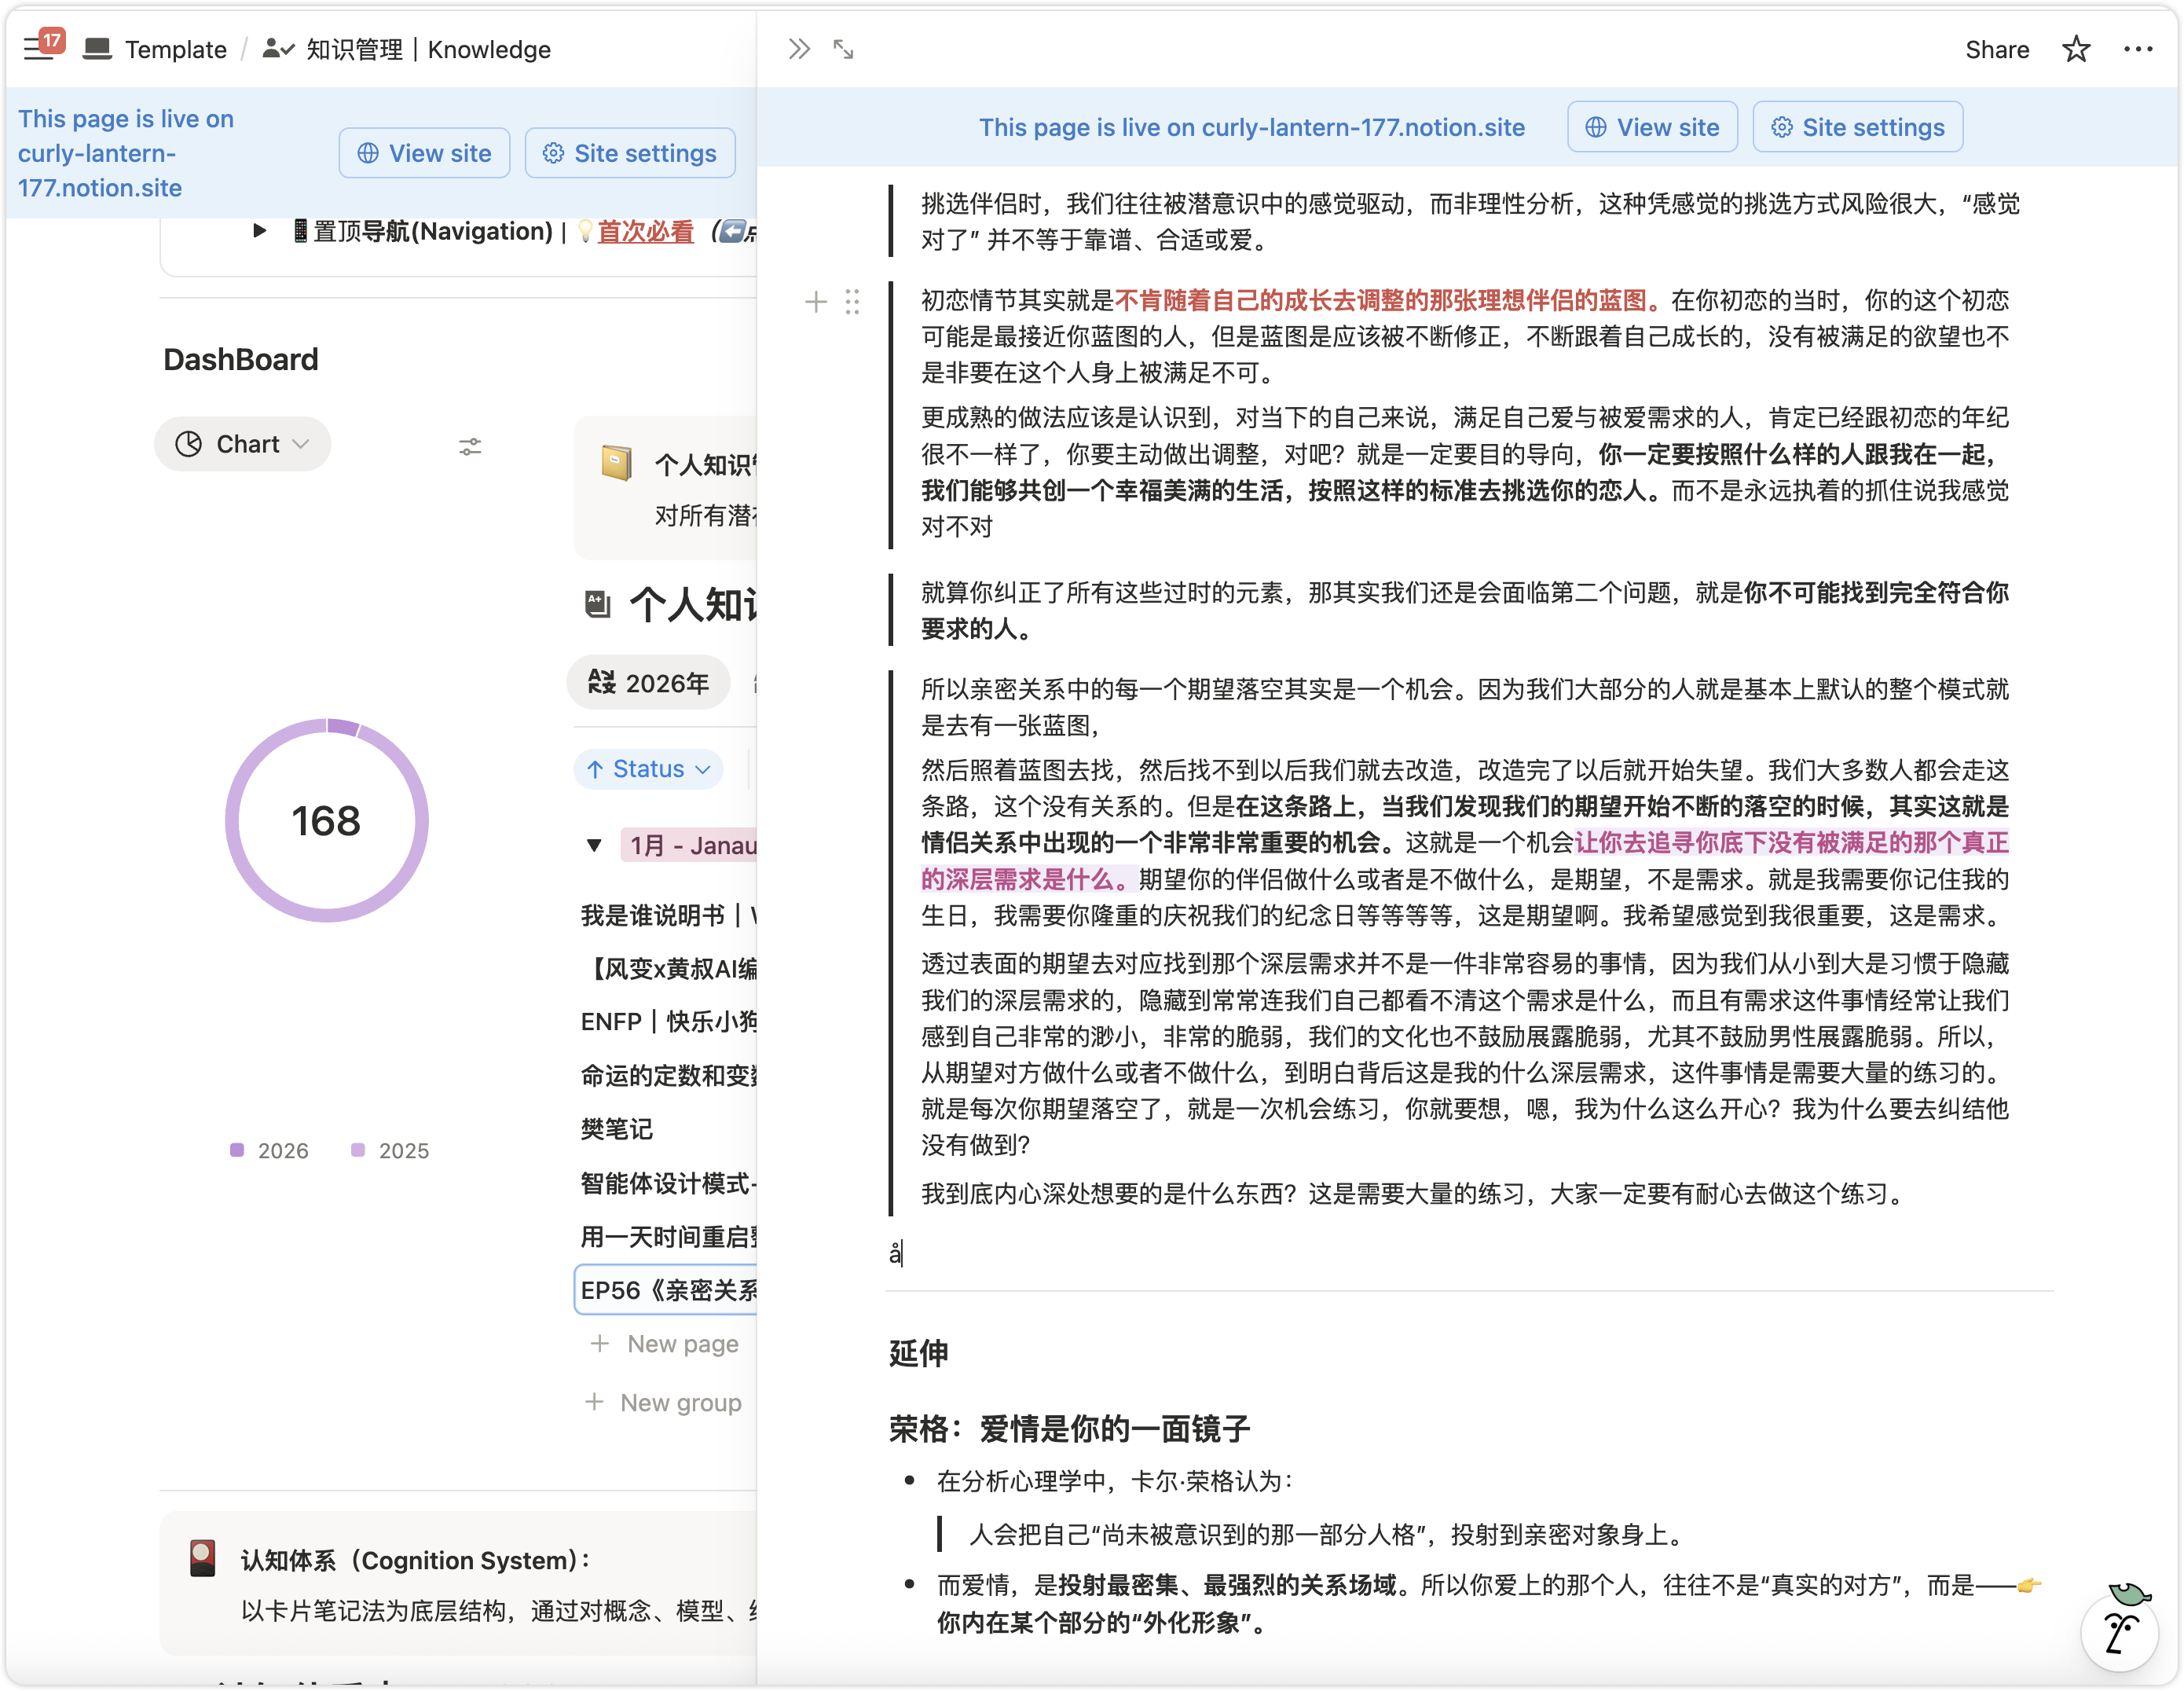Click Template in the breadcrumb

175,49
